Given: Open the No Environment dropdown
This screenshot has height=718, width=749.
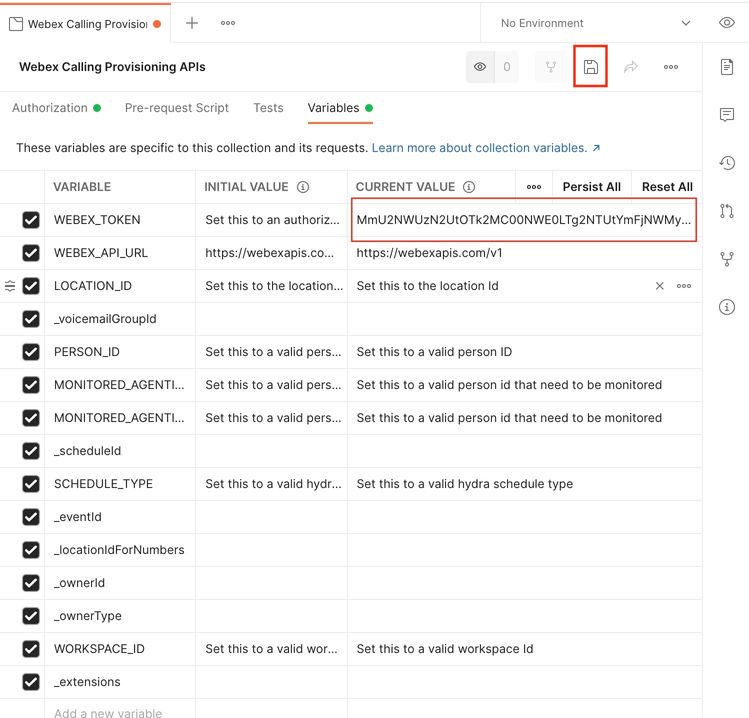Looking at the screenshot, I should click(x=595, y=23).
